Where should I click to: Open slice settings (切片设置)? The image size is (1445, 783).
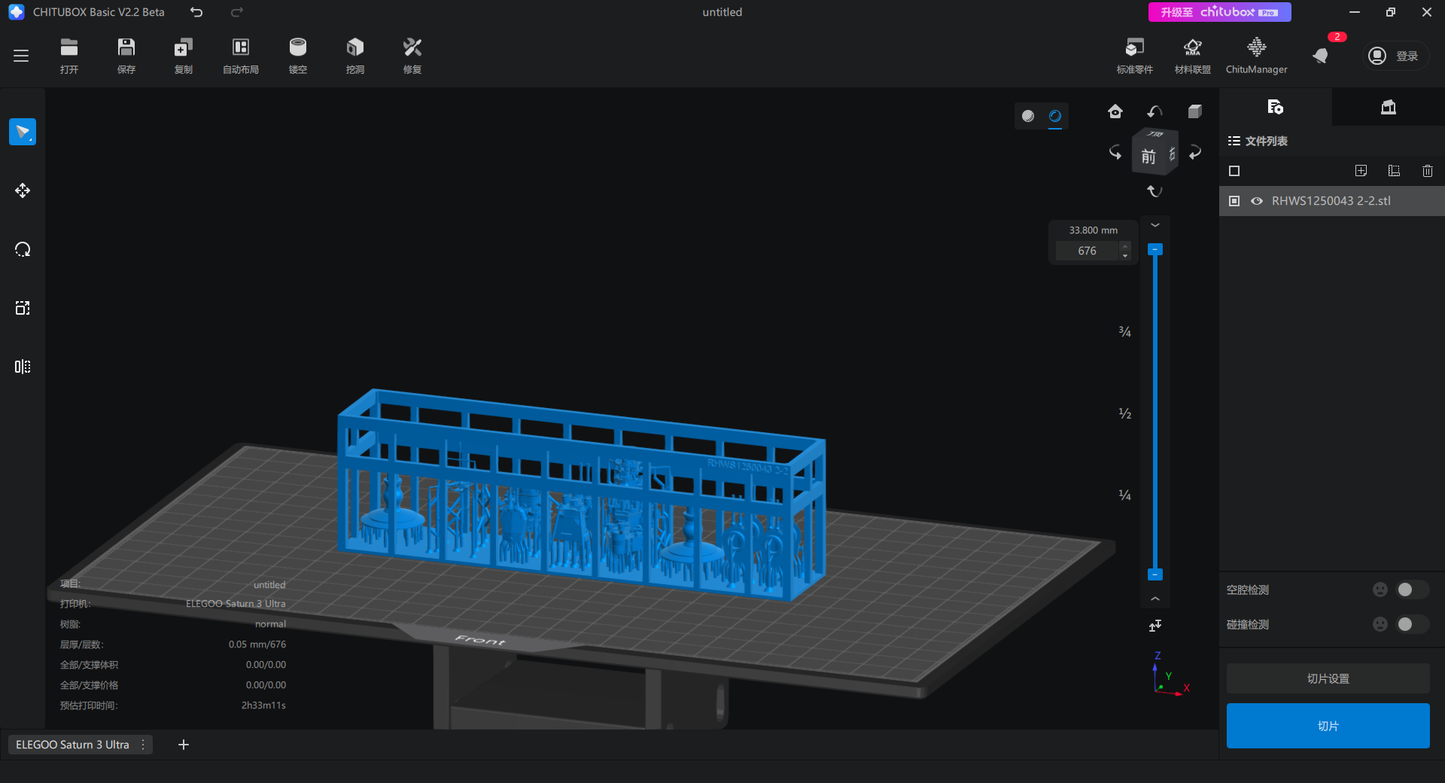click(1328, 679)
